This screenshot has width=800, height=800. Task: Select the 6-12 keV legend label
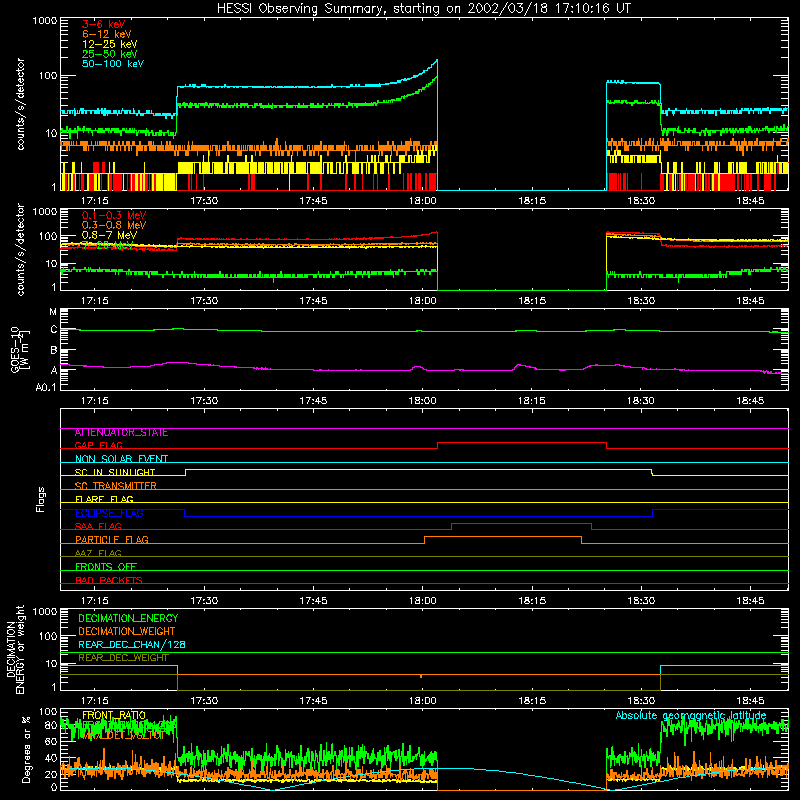107,34
